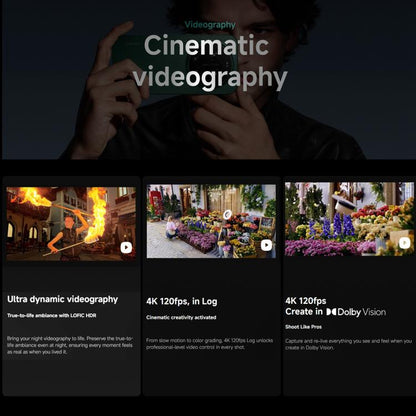Click the Dolby Vision capture description text
Screen dimensions: 416x416
click(x=349, y=344)
